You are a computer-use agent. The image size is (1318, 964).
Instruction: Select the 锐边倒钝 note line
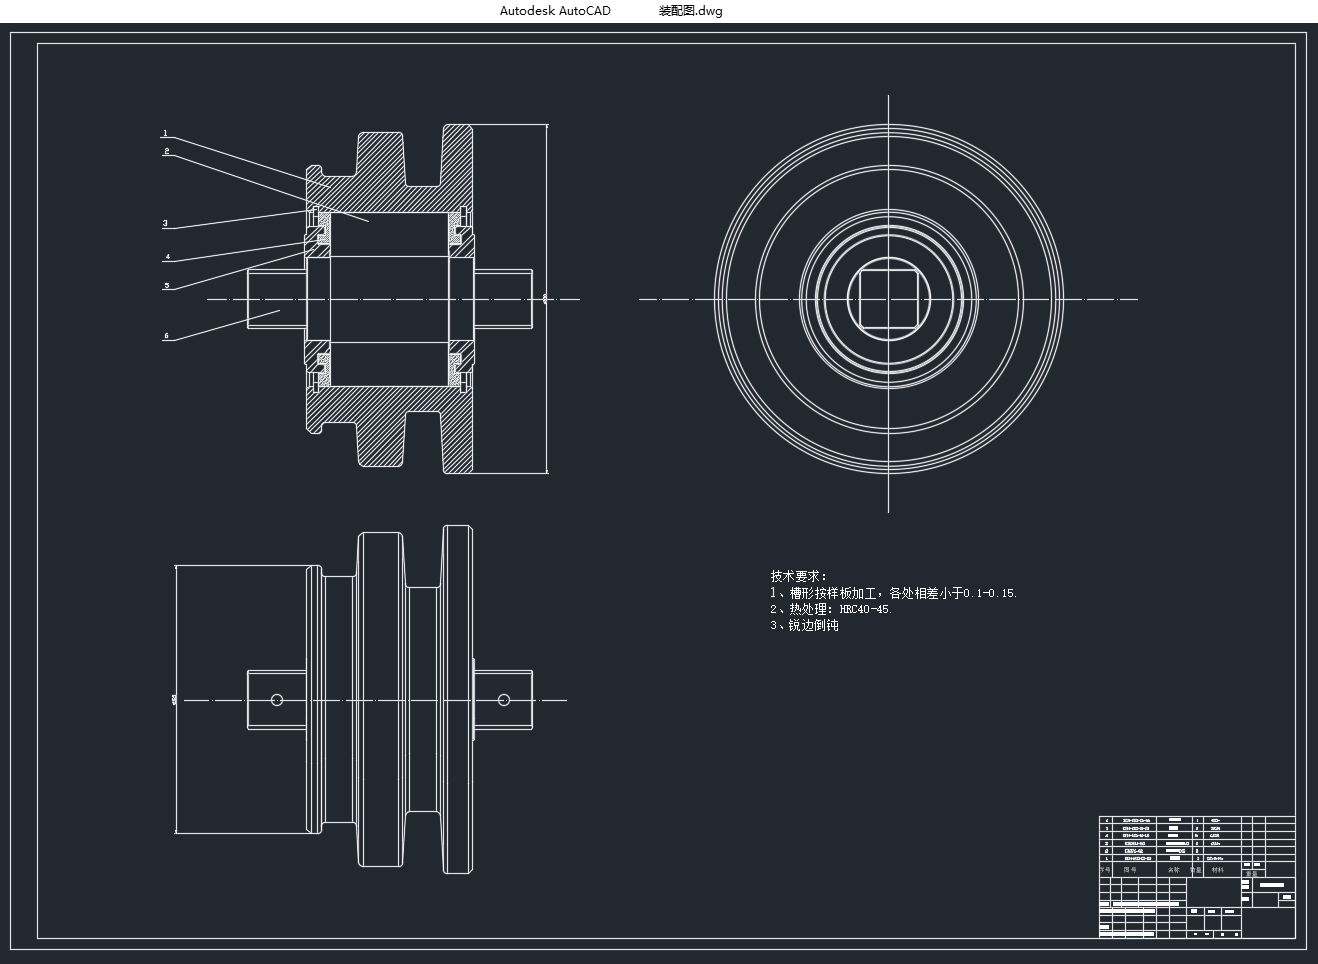(x=804, y=626)
